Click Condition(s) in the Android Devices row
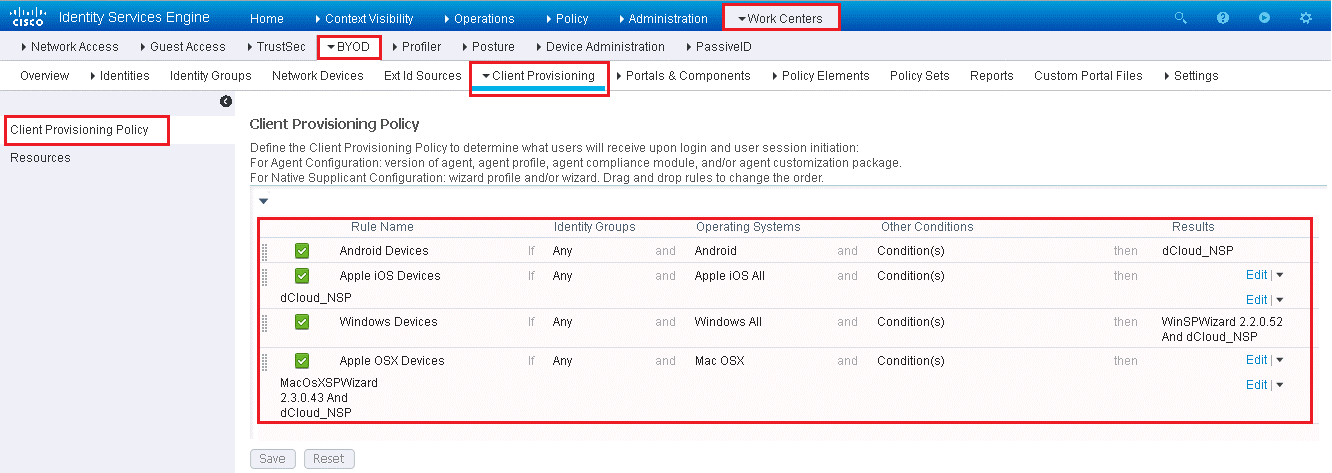 911,251
